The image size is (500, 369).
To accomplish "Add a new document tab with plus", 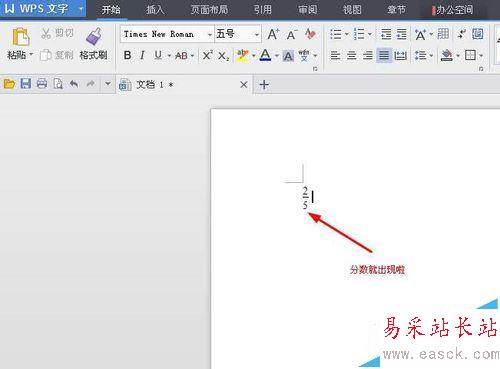I will 264,84.
